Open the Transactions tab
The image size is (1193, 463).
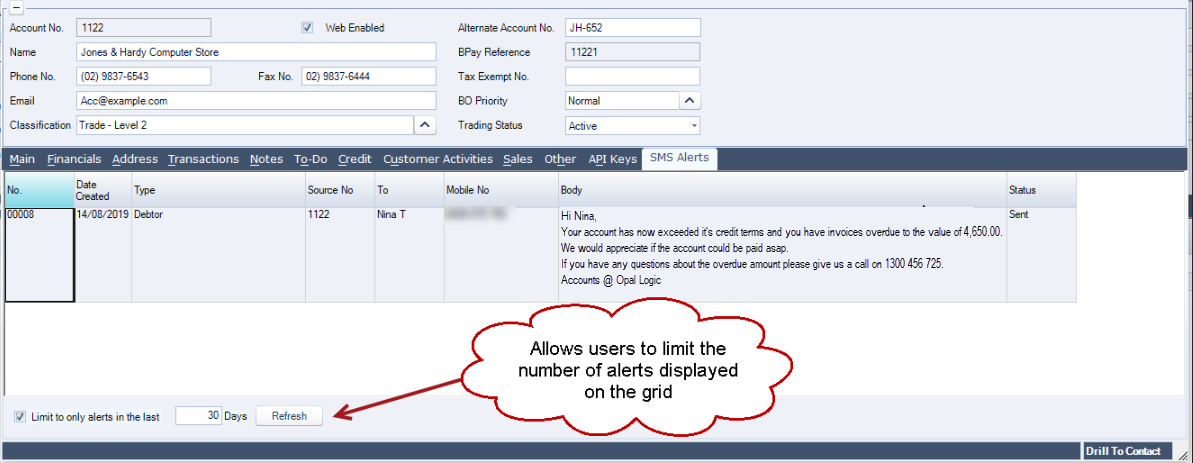pyautogui.click(x=203, y=159)
